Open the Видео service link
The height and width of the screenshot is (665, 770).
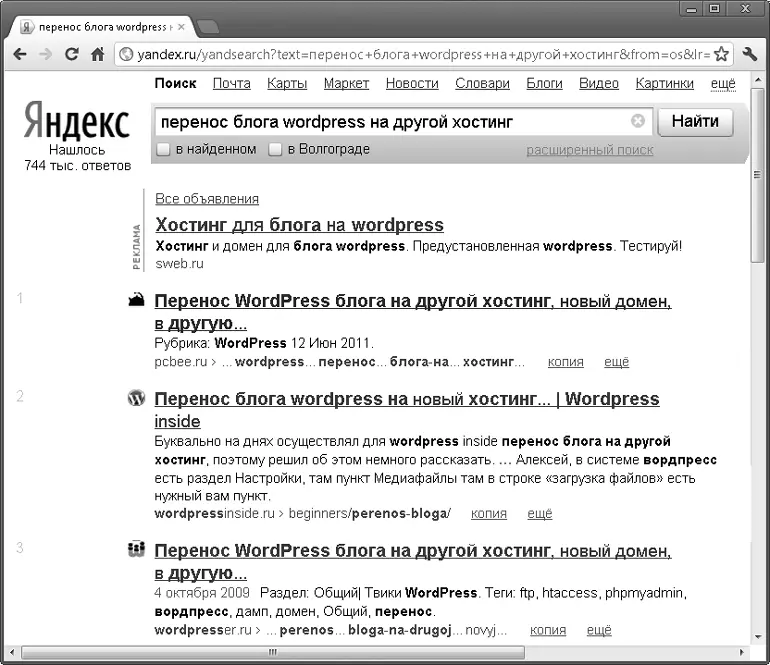[599, 83]
